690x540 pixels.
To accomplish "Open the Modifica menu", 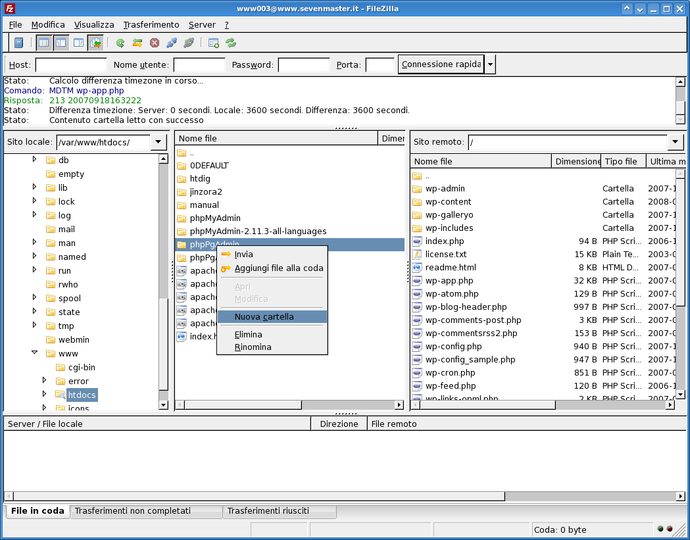I will point(48,25).
